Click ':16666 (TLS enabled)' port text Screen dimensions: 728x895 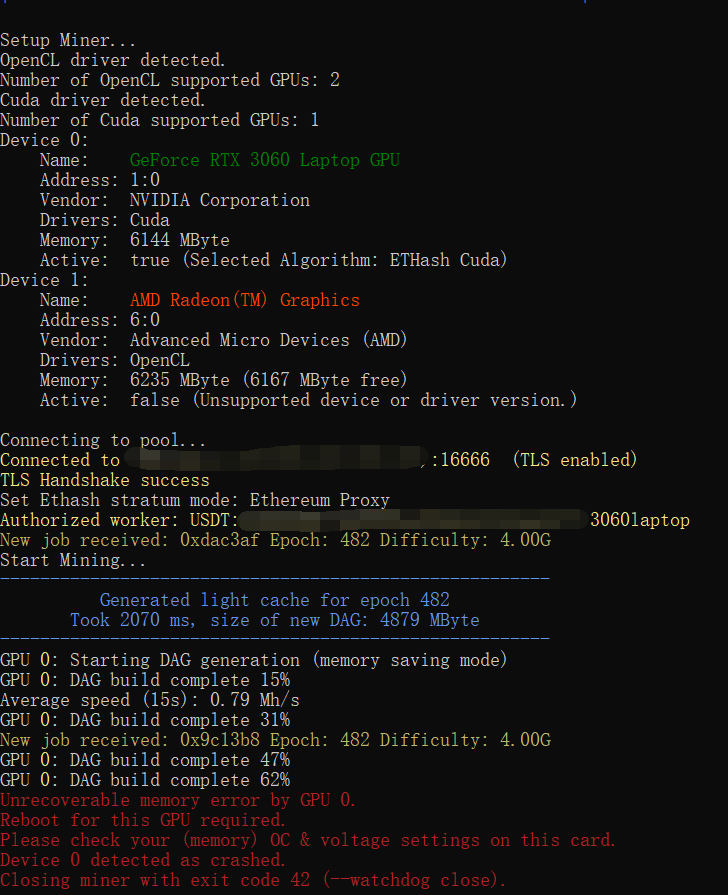coord(534,460)
